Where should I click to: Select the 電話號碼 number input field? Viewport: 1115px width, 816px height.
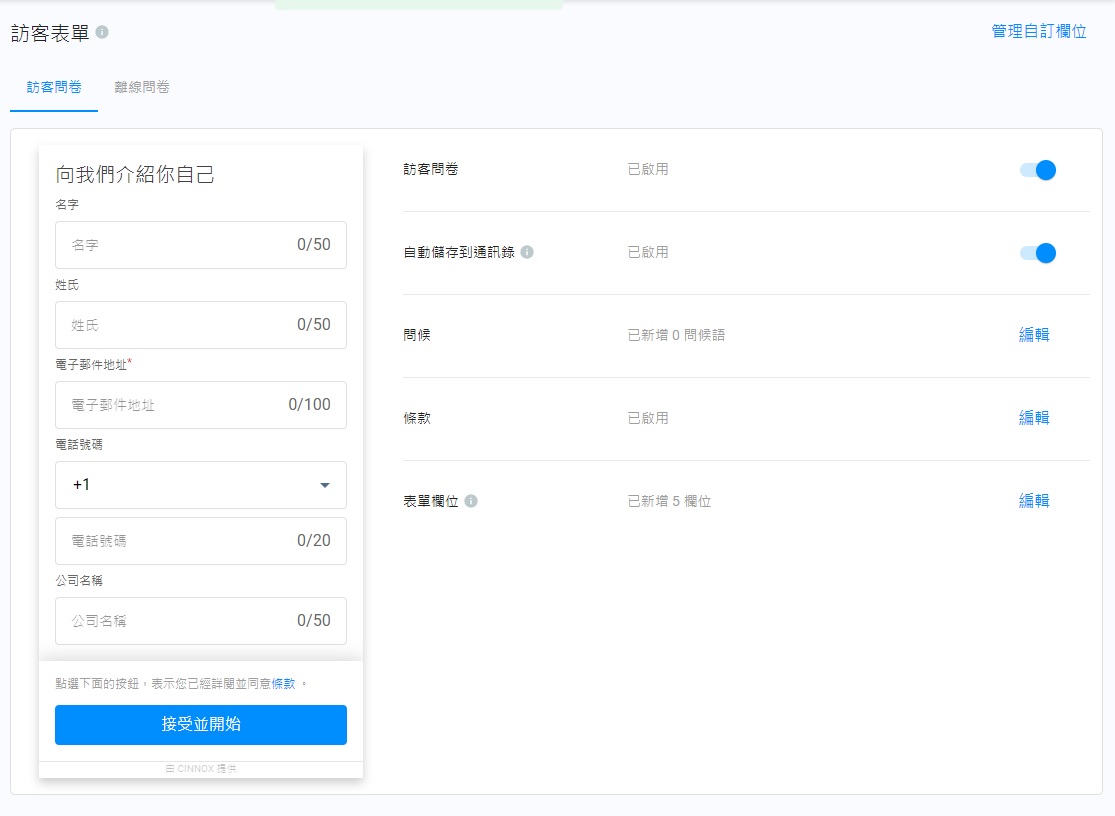pyautogui.click(x=180, y=541)
